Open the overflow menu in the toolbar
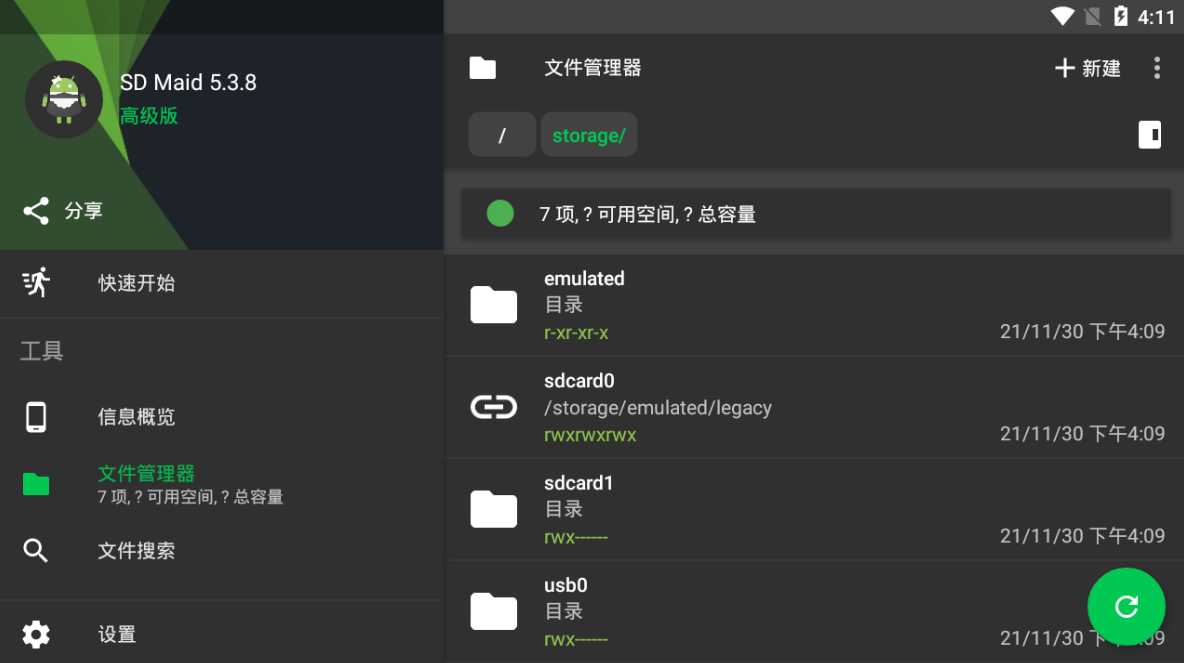This screenshot has width=1184, height=663. [1157, 68]
